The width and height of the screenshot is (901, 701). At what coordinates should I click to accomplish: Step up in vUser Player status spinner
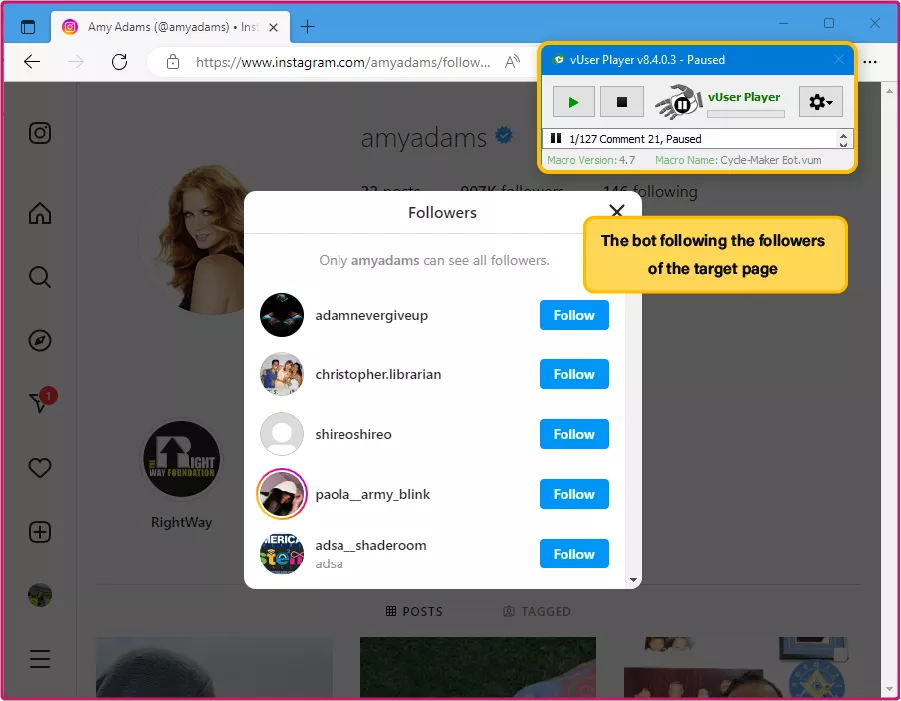[843, 136]
